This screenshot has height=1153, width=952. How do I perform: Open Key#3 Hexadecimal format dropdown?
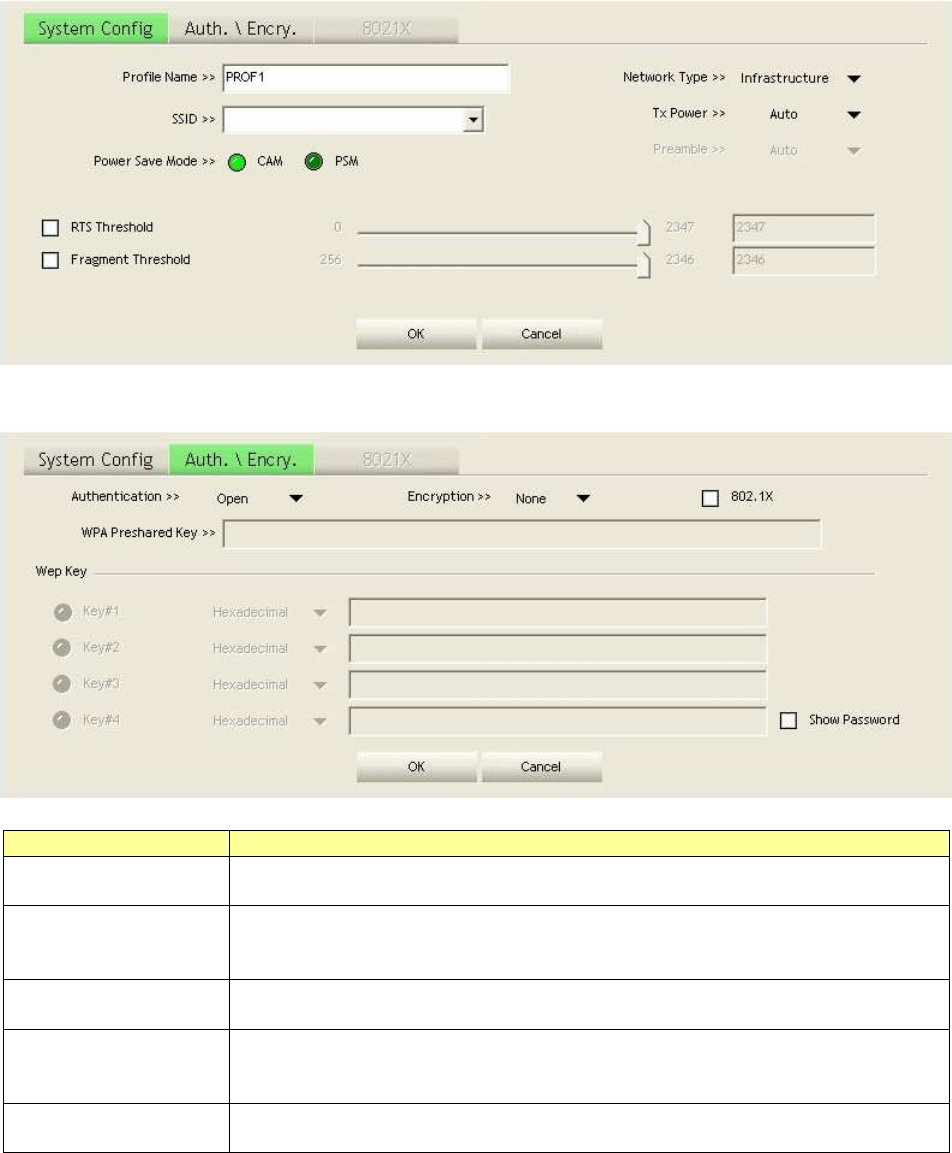[x=320, y=685]
